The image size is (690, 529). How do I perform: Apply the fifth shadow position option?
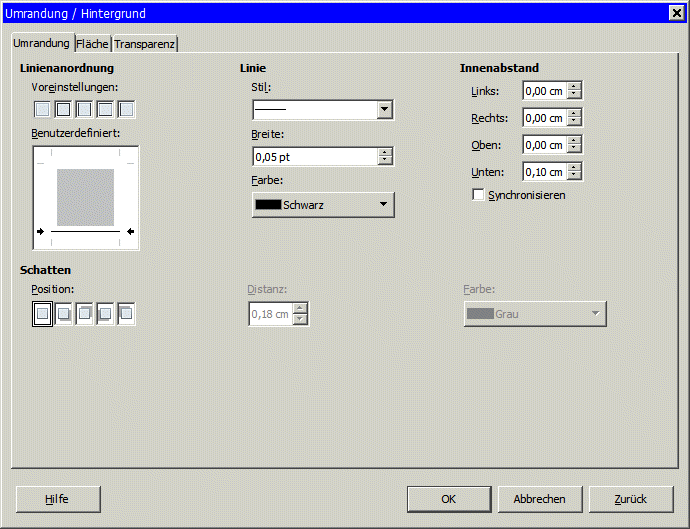(x=126, y=314)
